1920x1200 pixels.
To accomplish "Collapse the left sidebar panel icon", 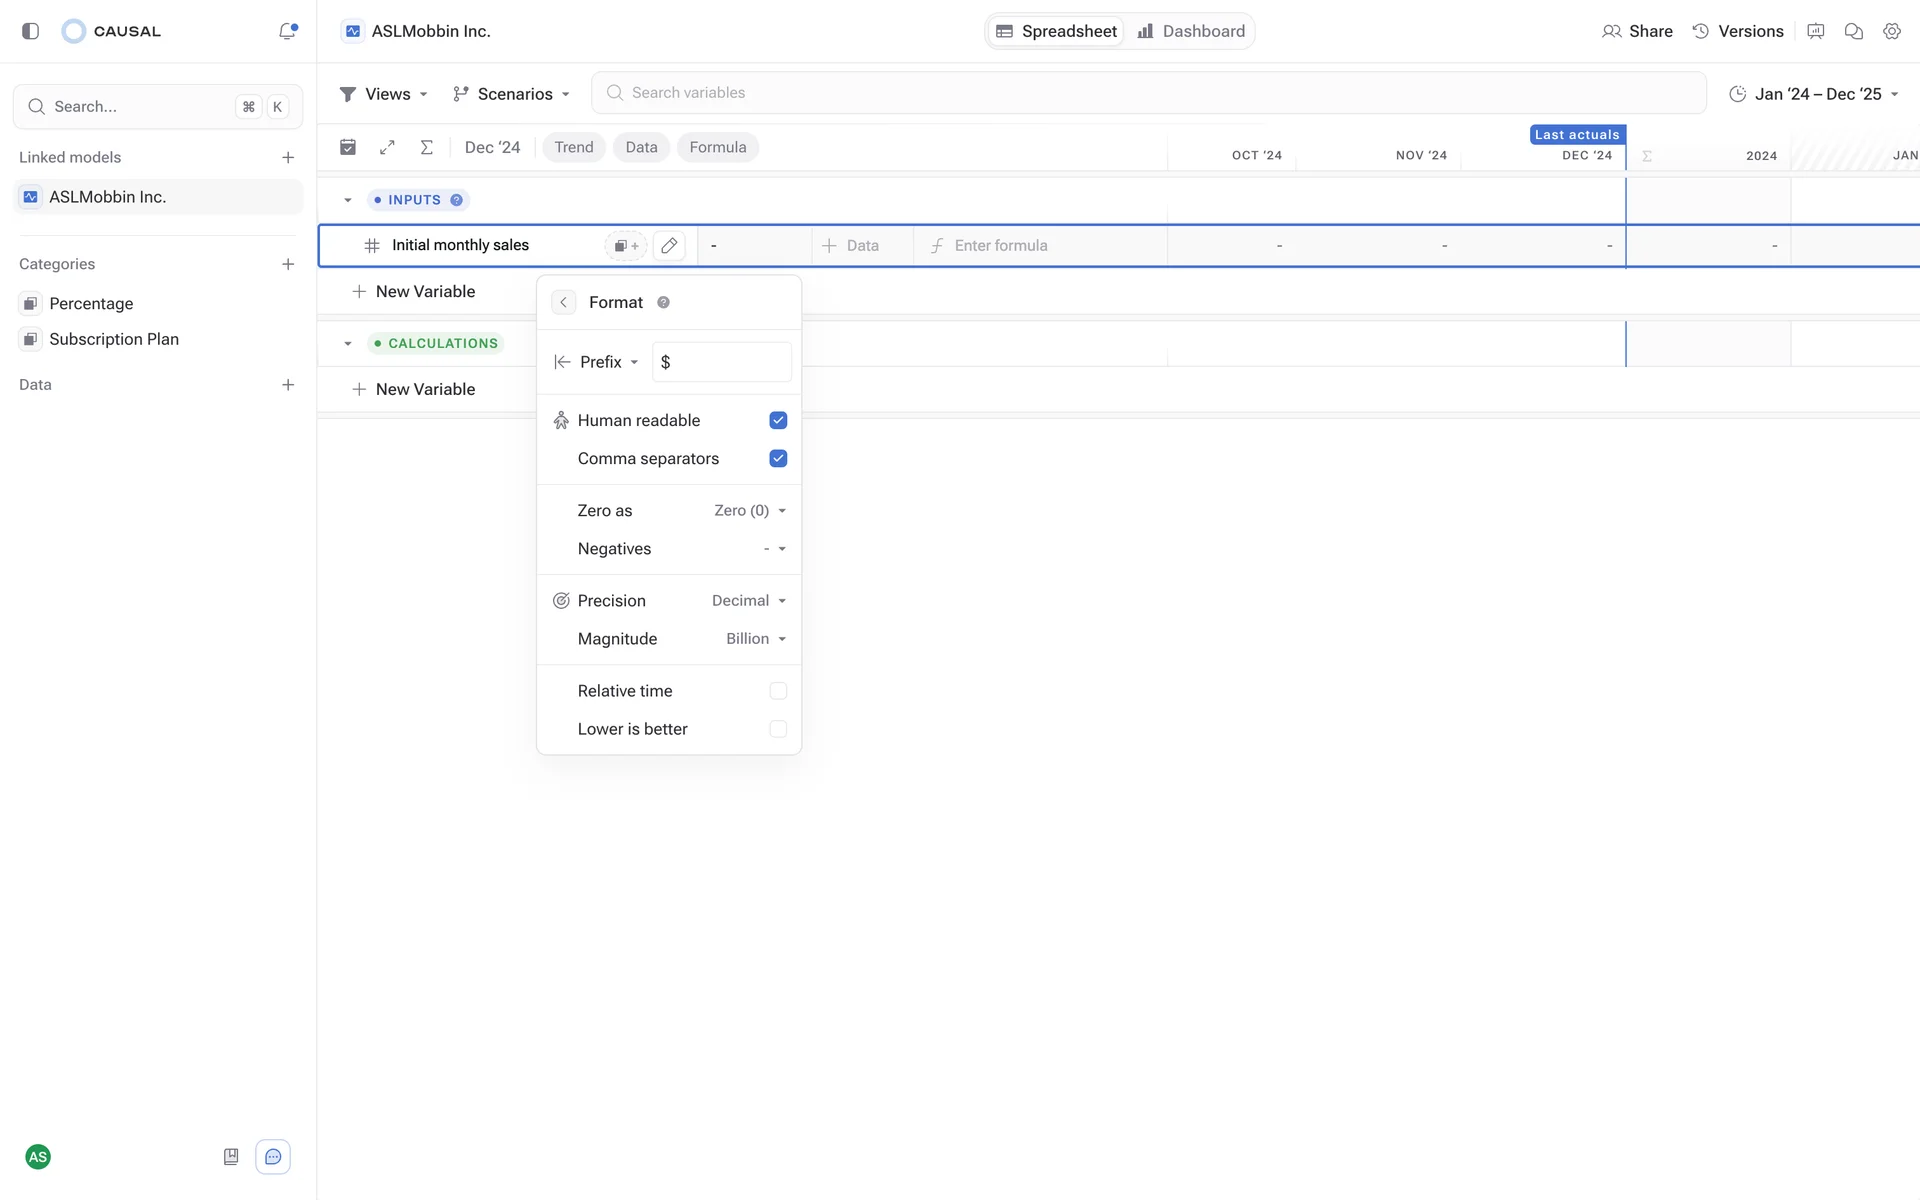I will point(30,31).
